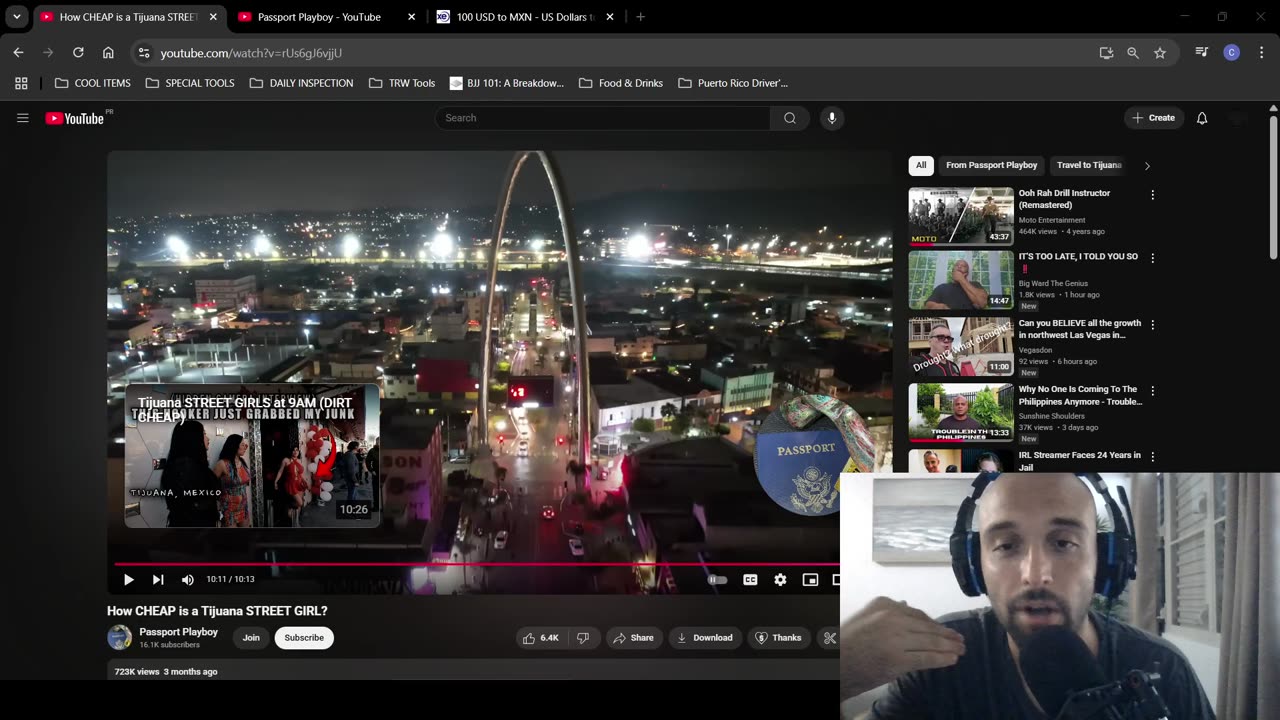This screenshot has height=720, width=1280.
Task: Switch to the Passport Playboy - YouTube tab
Action: tap(319, 17)
